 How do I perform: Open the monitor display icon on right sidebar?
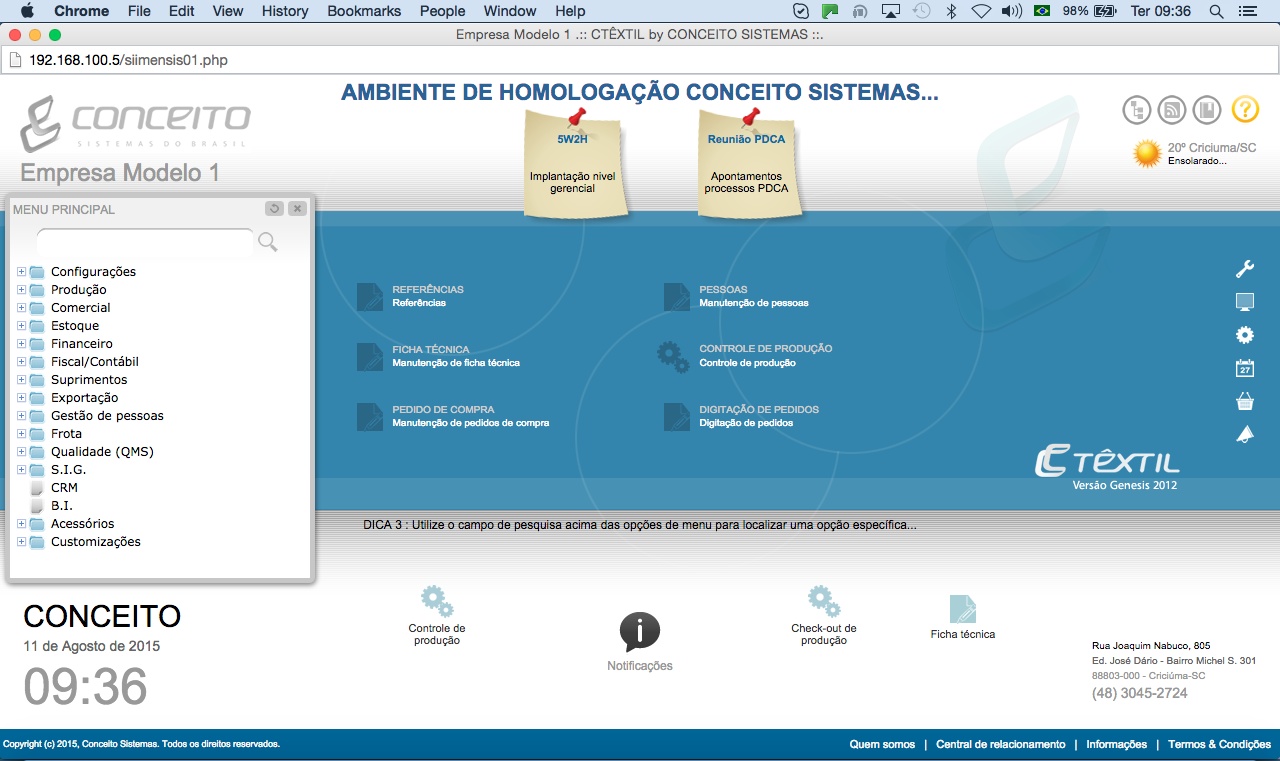click(x=1245, y=302)
